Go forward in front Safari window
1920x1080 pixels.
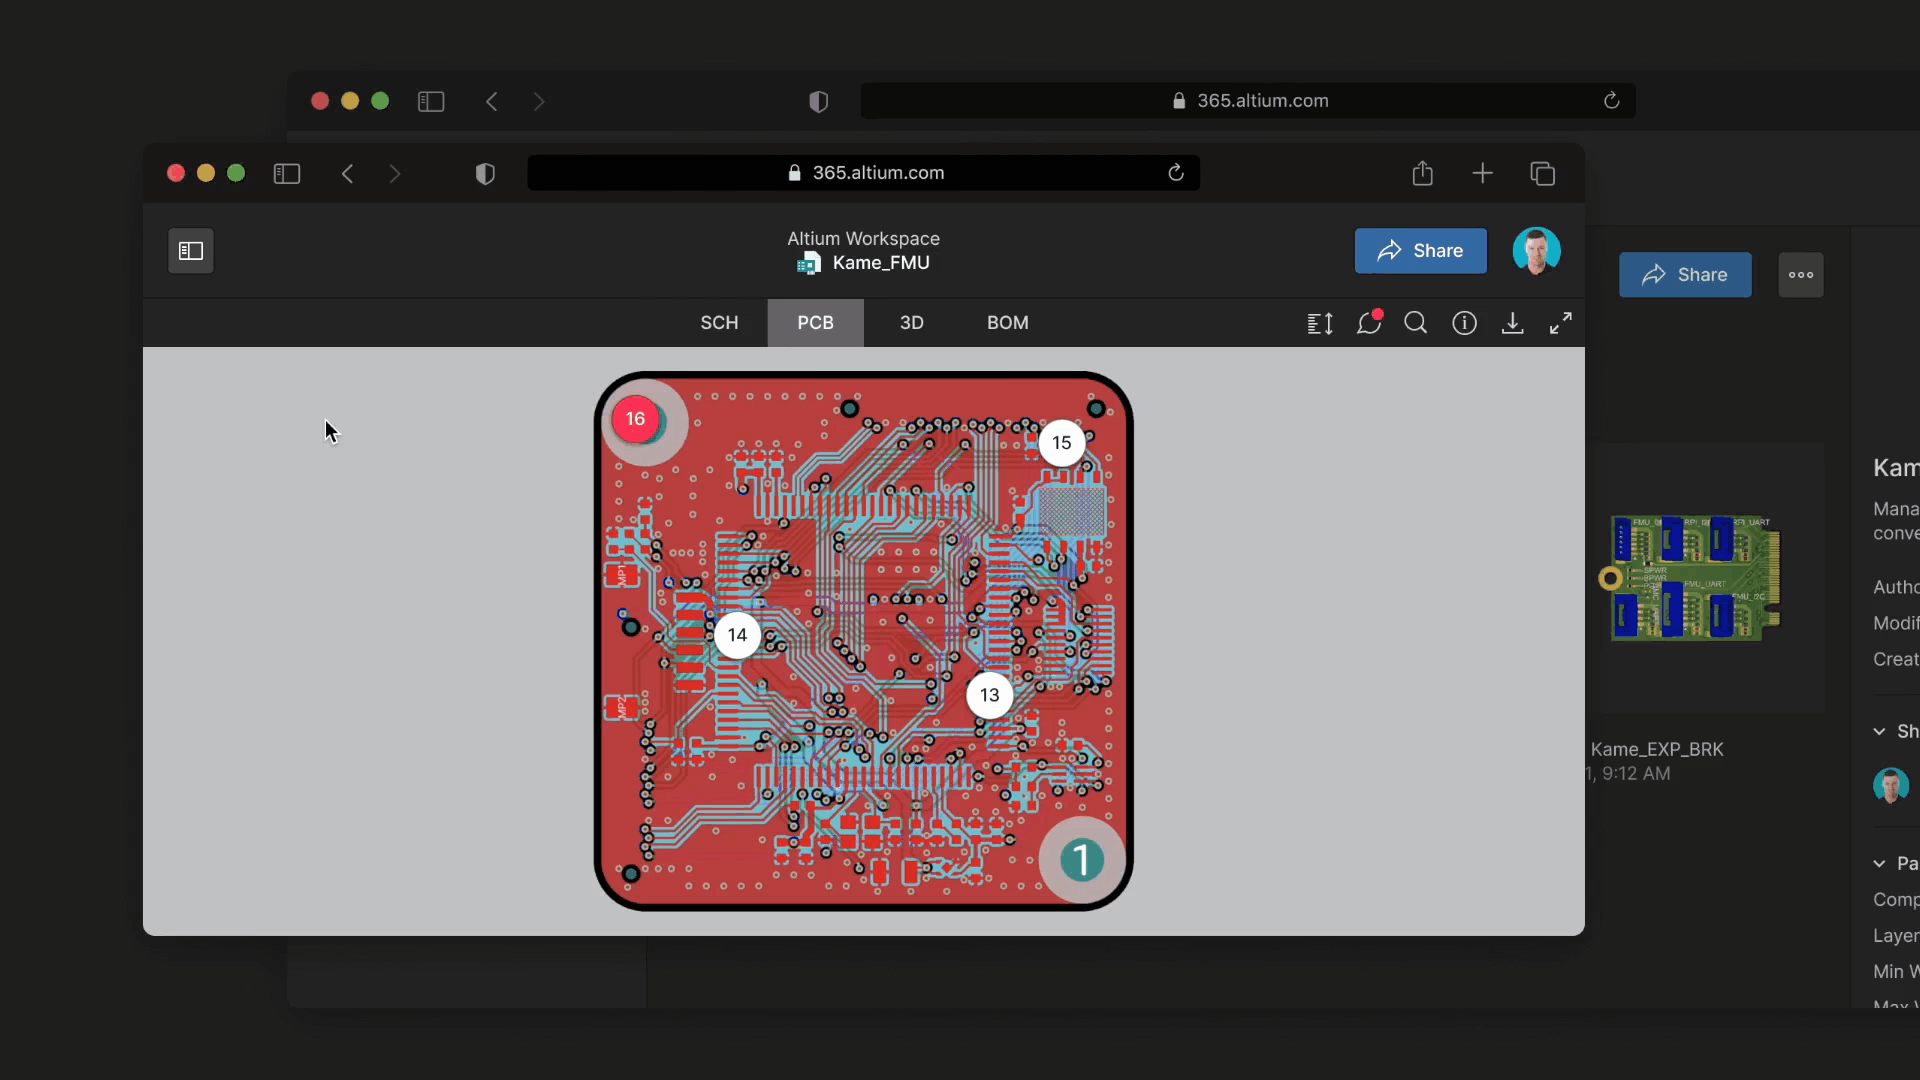tap(395, 174)
